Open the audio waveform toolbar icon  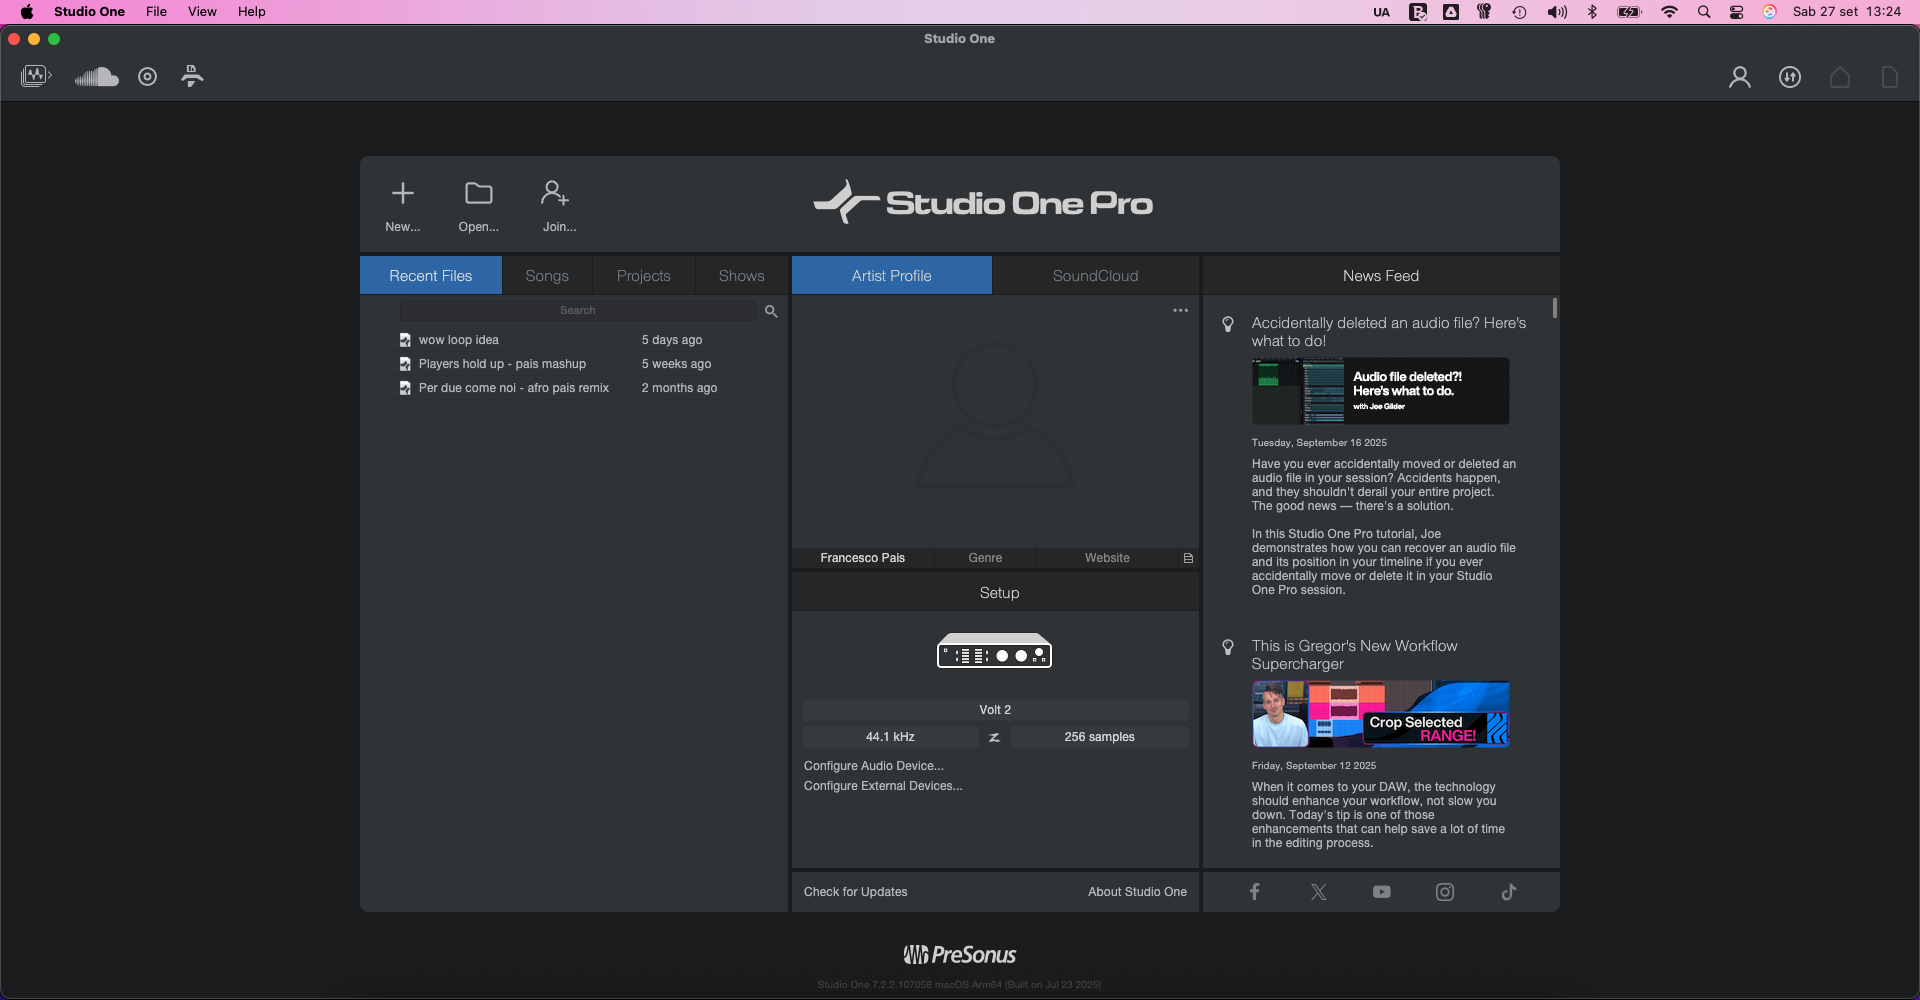coord(36,76)
